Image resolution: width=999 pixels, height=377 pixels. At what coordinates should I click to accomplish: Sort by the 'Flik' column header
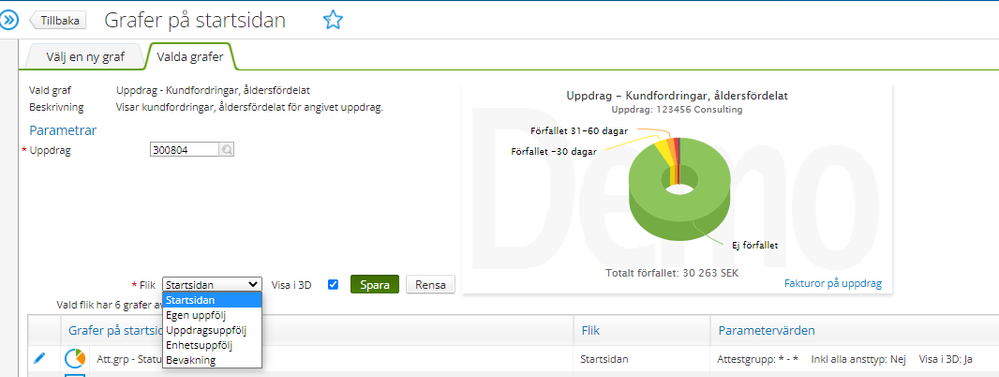[591, 331]
